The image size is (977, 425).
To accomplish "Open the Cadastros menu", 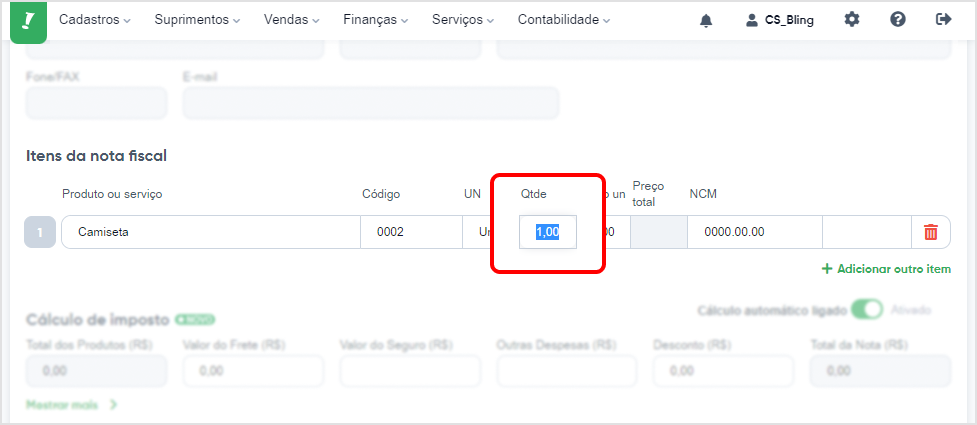I will click(95, 20).
